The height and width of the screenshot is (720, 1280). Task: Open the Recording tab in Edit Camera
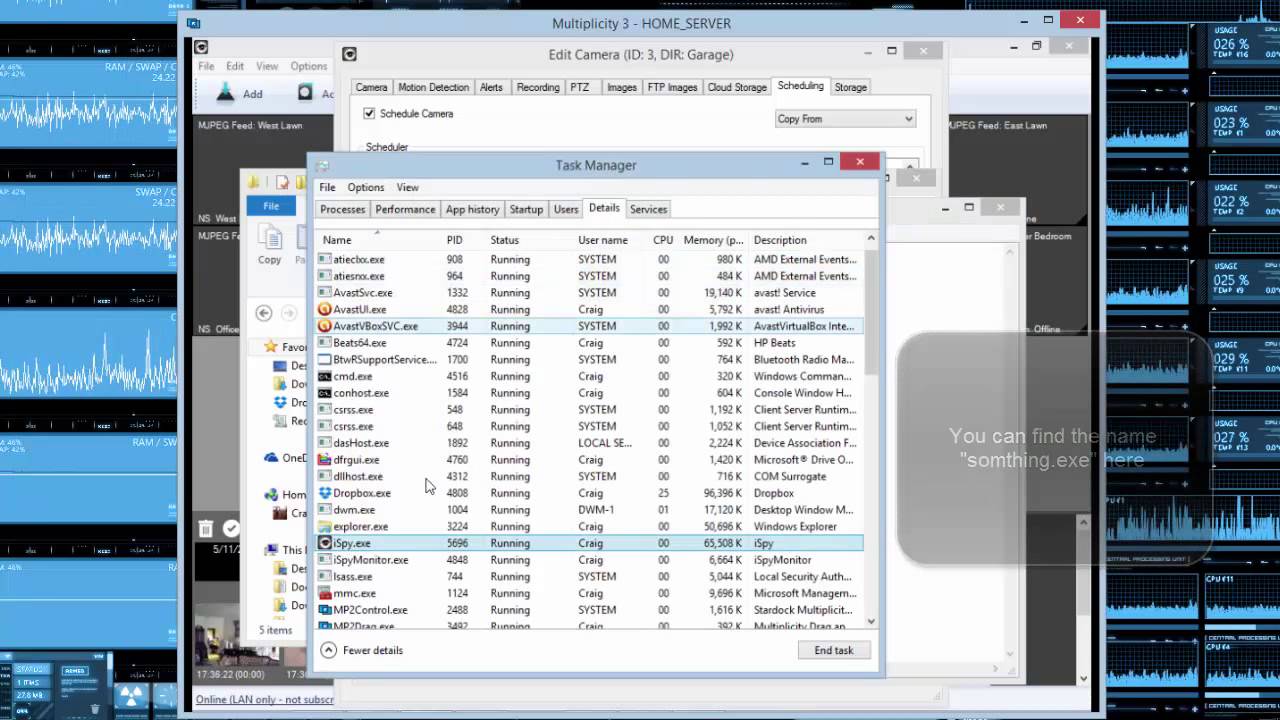tap(538, 87)
